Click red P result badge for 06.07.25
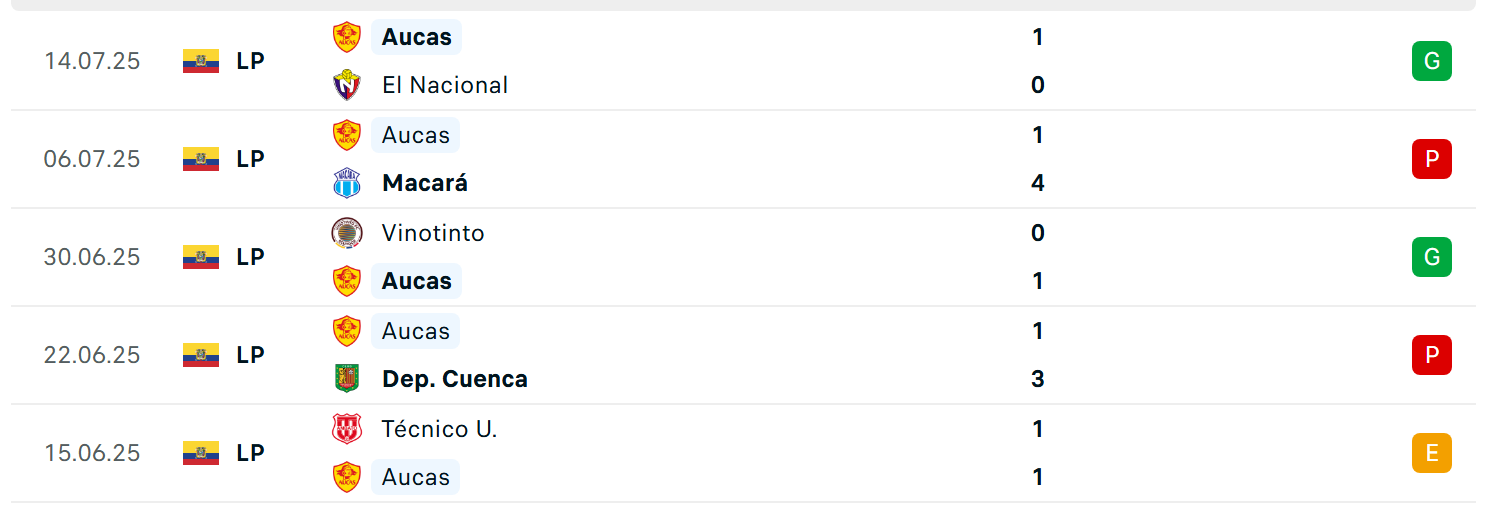This screenshot has width=1491, height=512. (1432, 159)
